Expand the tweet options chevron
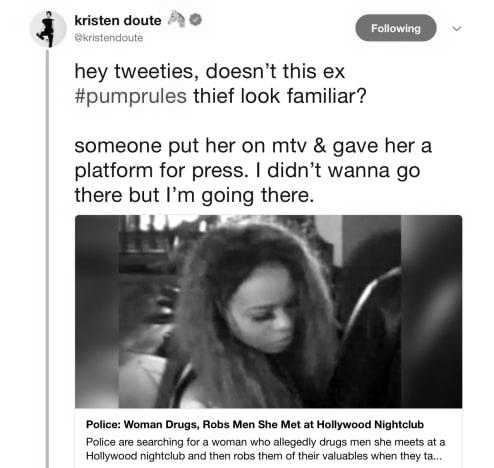This screenshot has width=494, height=468. tap(457, 28)
